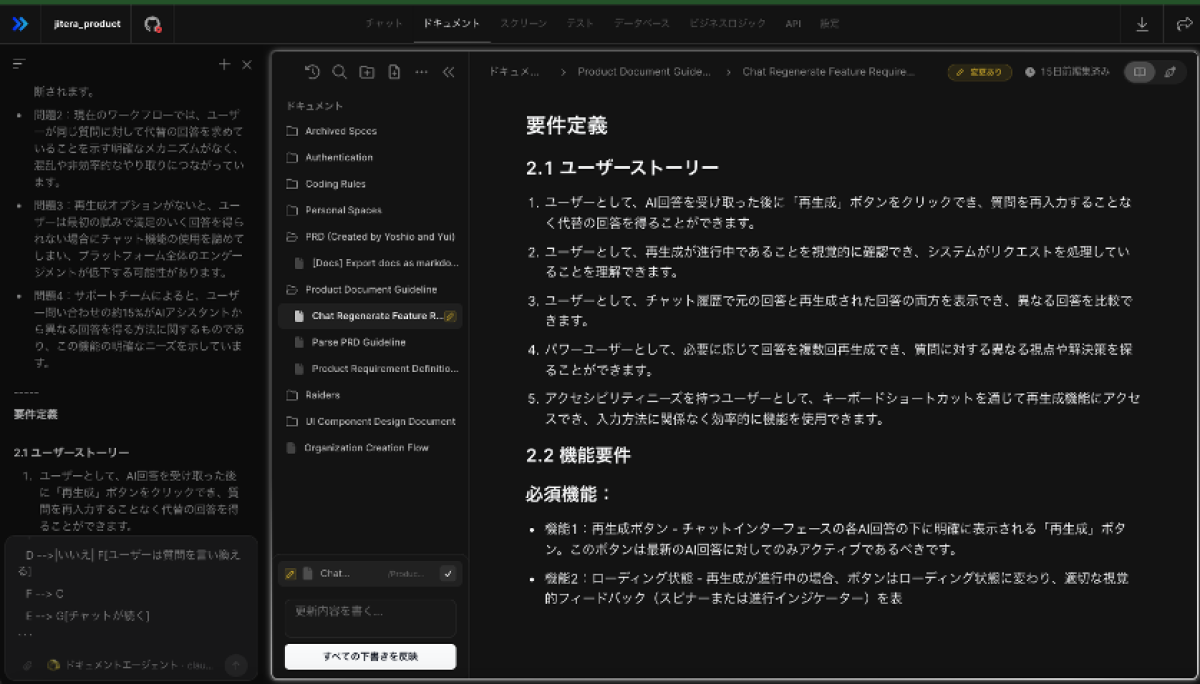1200x684 pixels.
Task: Collapse the document sidebar panel
Action: [448, 72]
